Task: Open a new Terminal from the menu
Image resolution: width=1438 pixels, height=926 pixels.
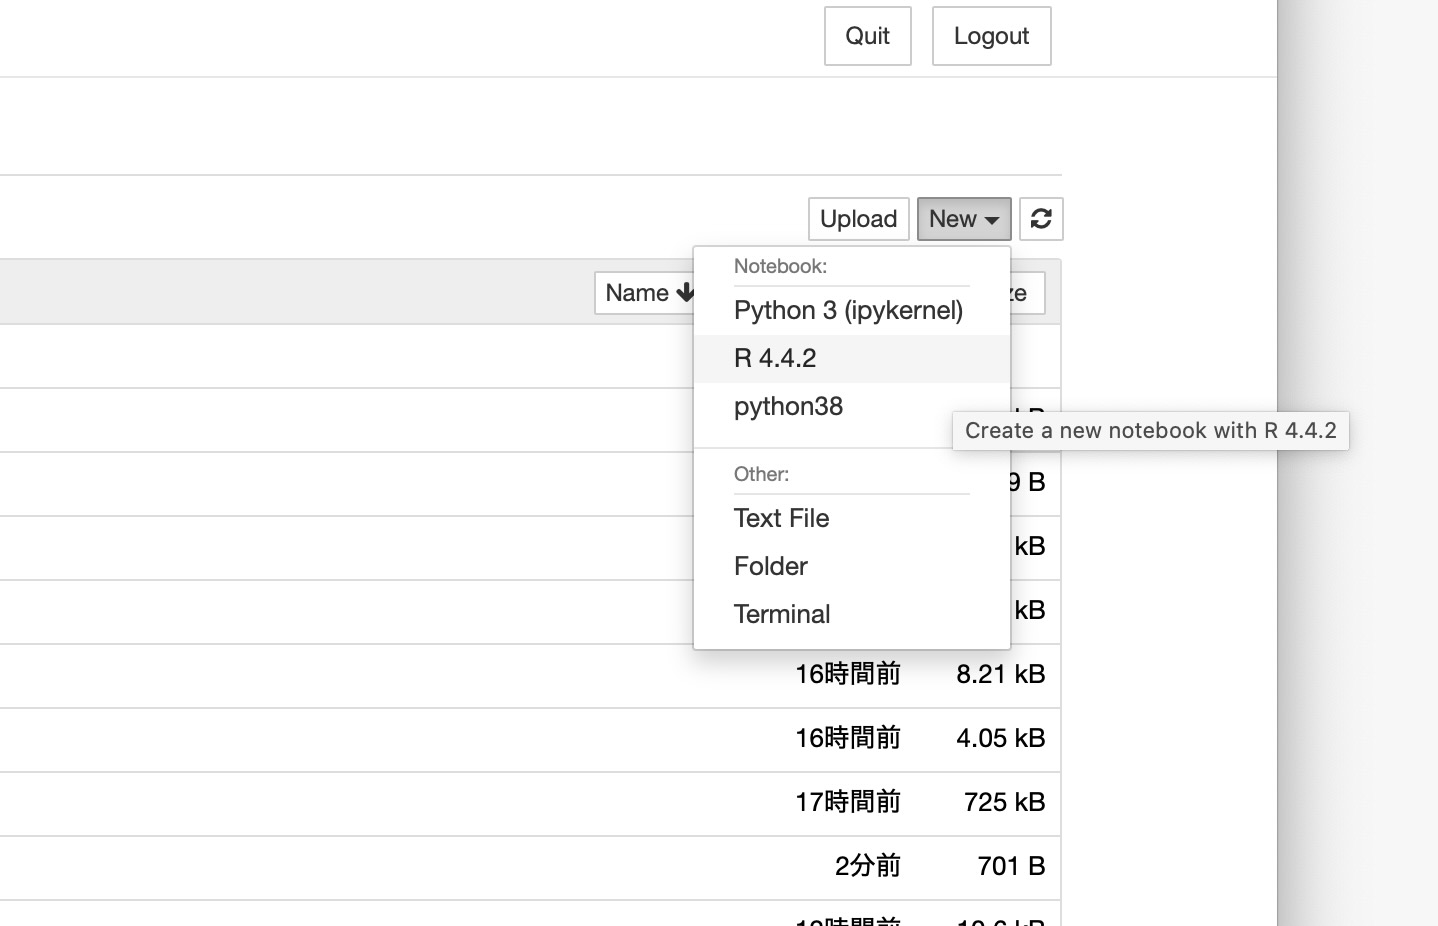Action: click(x=782, y=615)
